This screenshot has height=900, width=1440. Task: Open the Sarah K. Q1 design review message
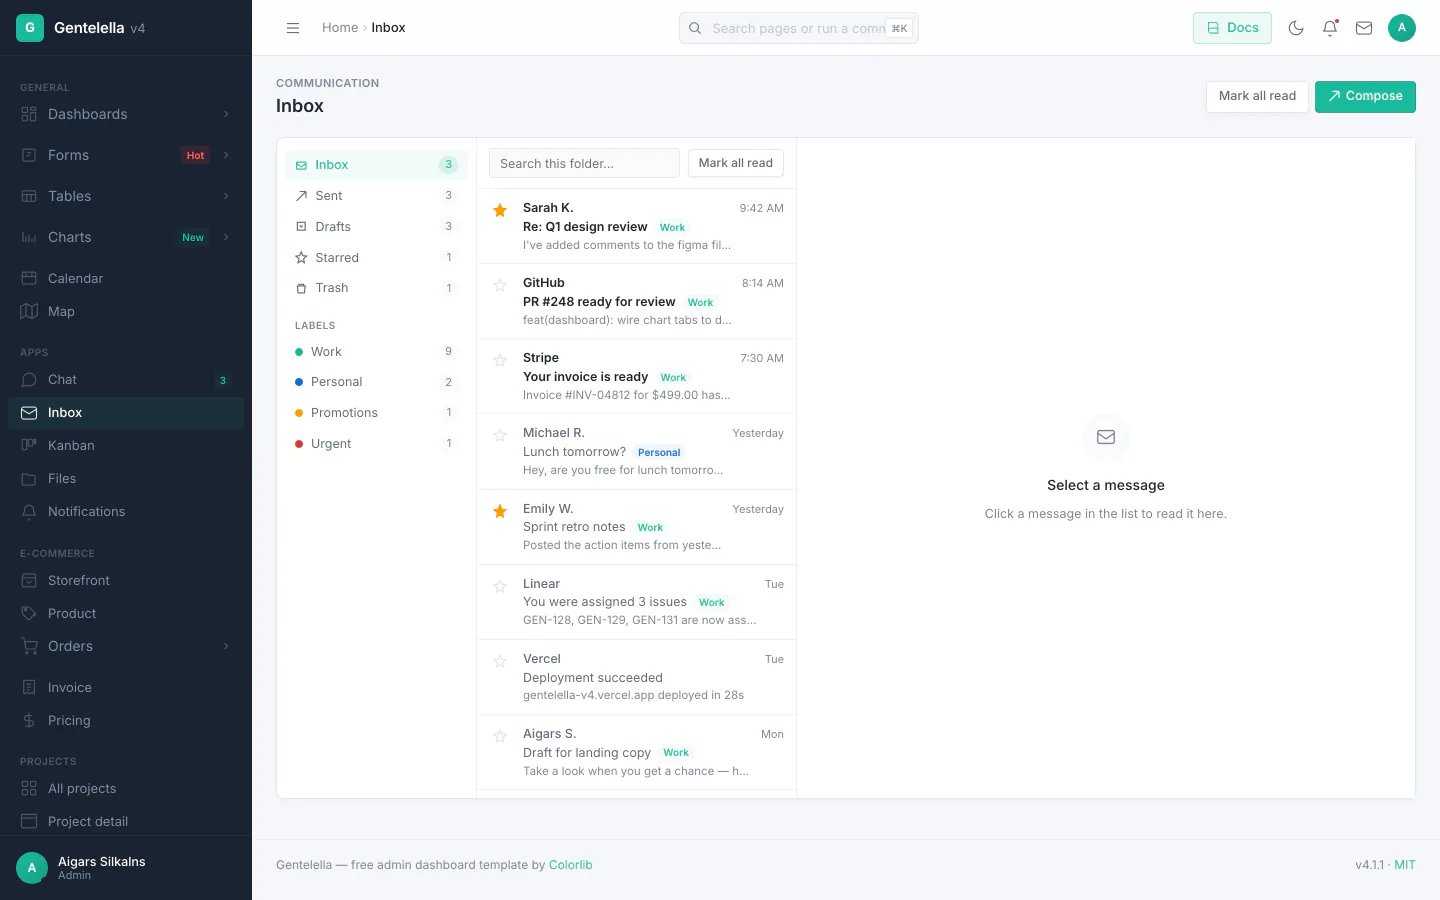[636, 226]
